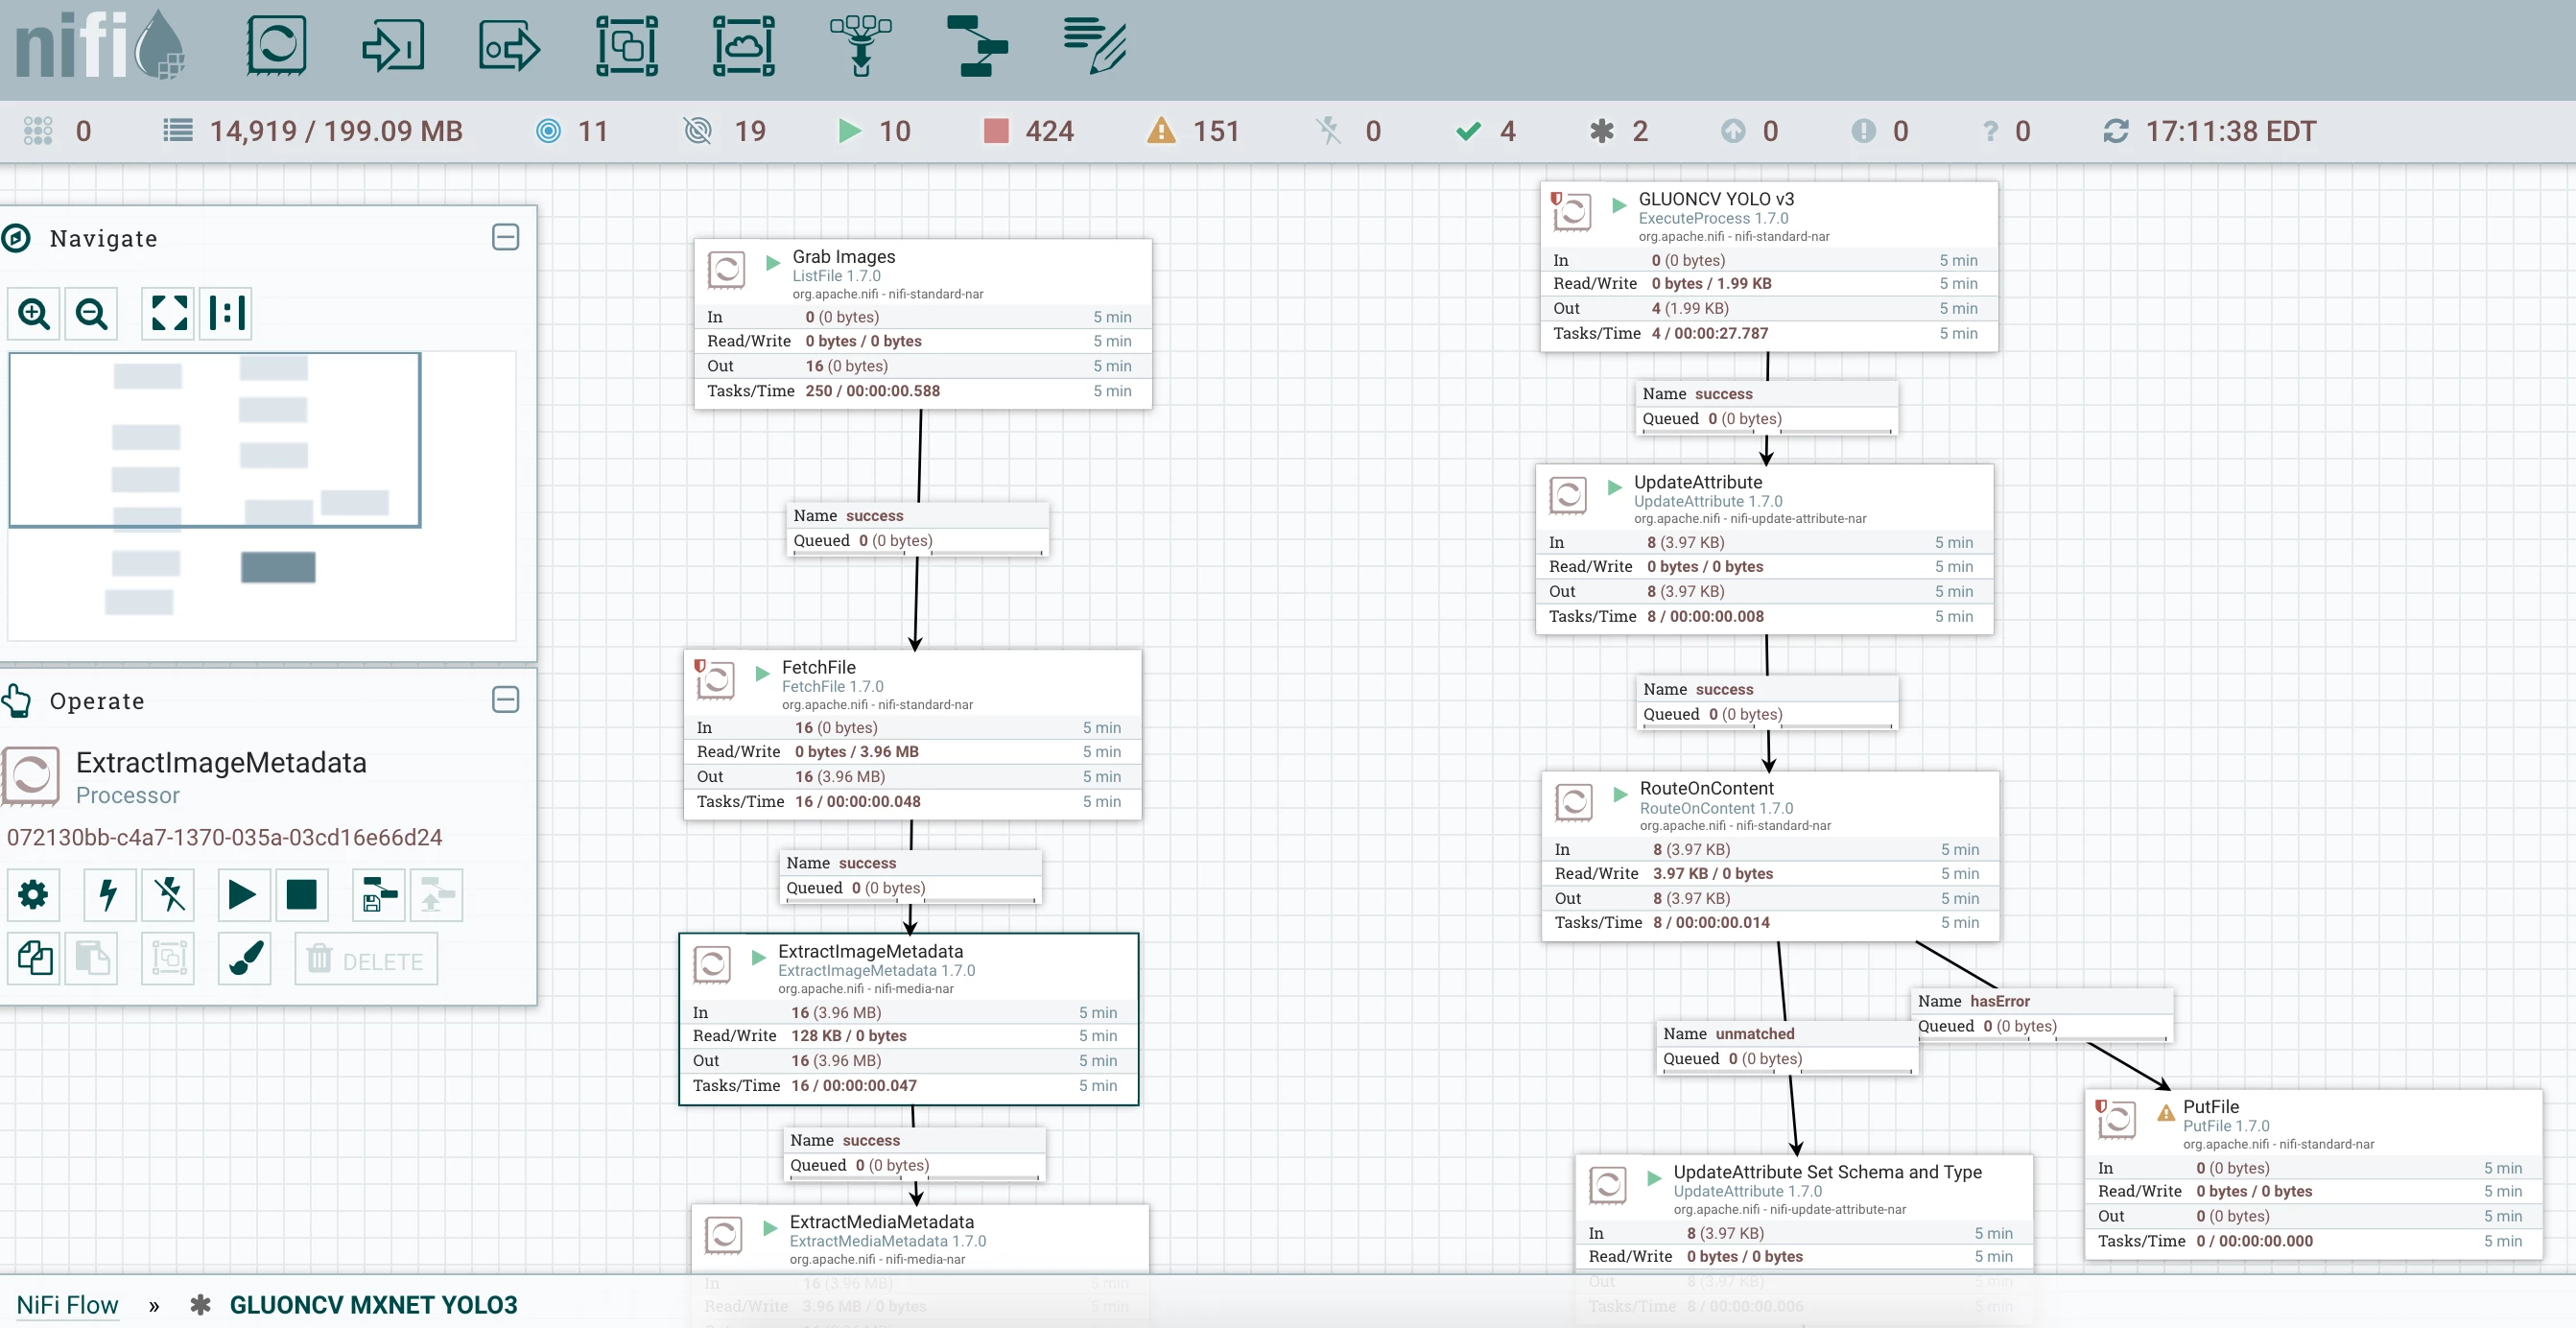Select the RouteOnContent processor
This screenshot has height=1328, width=2576.
point(1771,855)
